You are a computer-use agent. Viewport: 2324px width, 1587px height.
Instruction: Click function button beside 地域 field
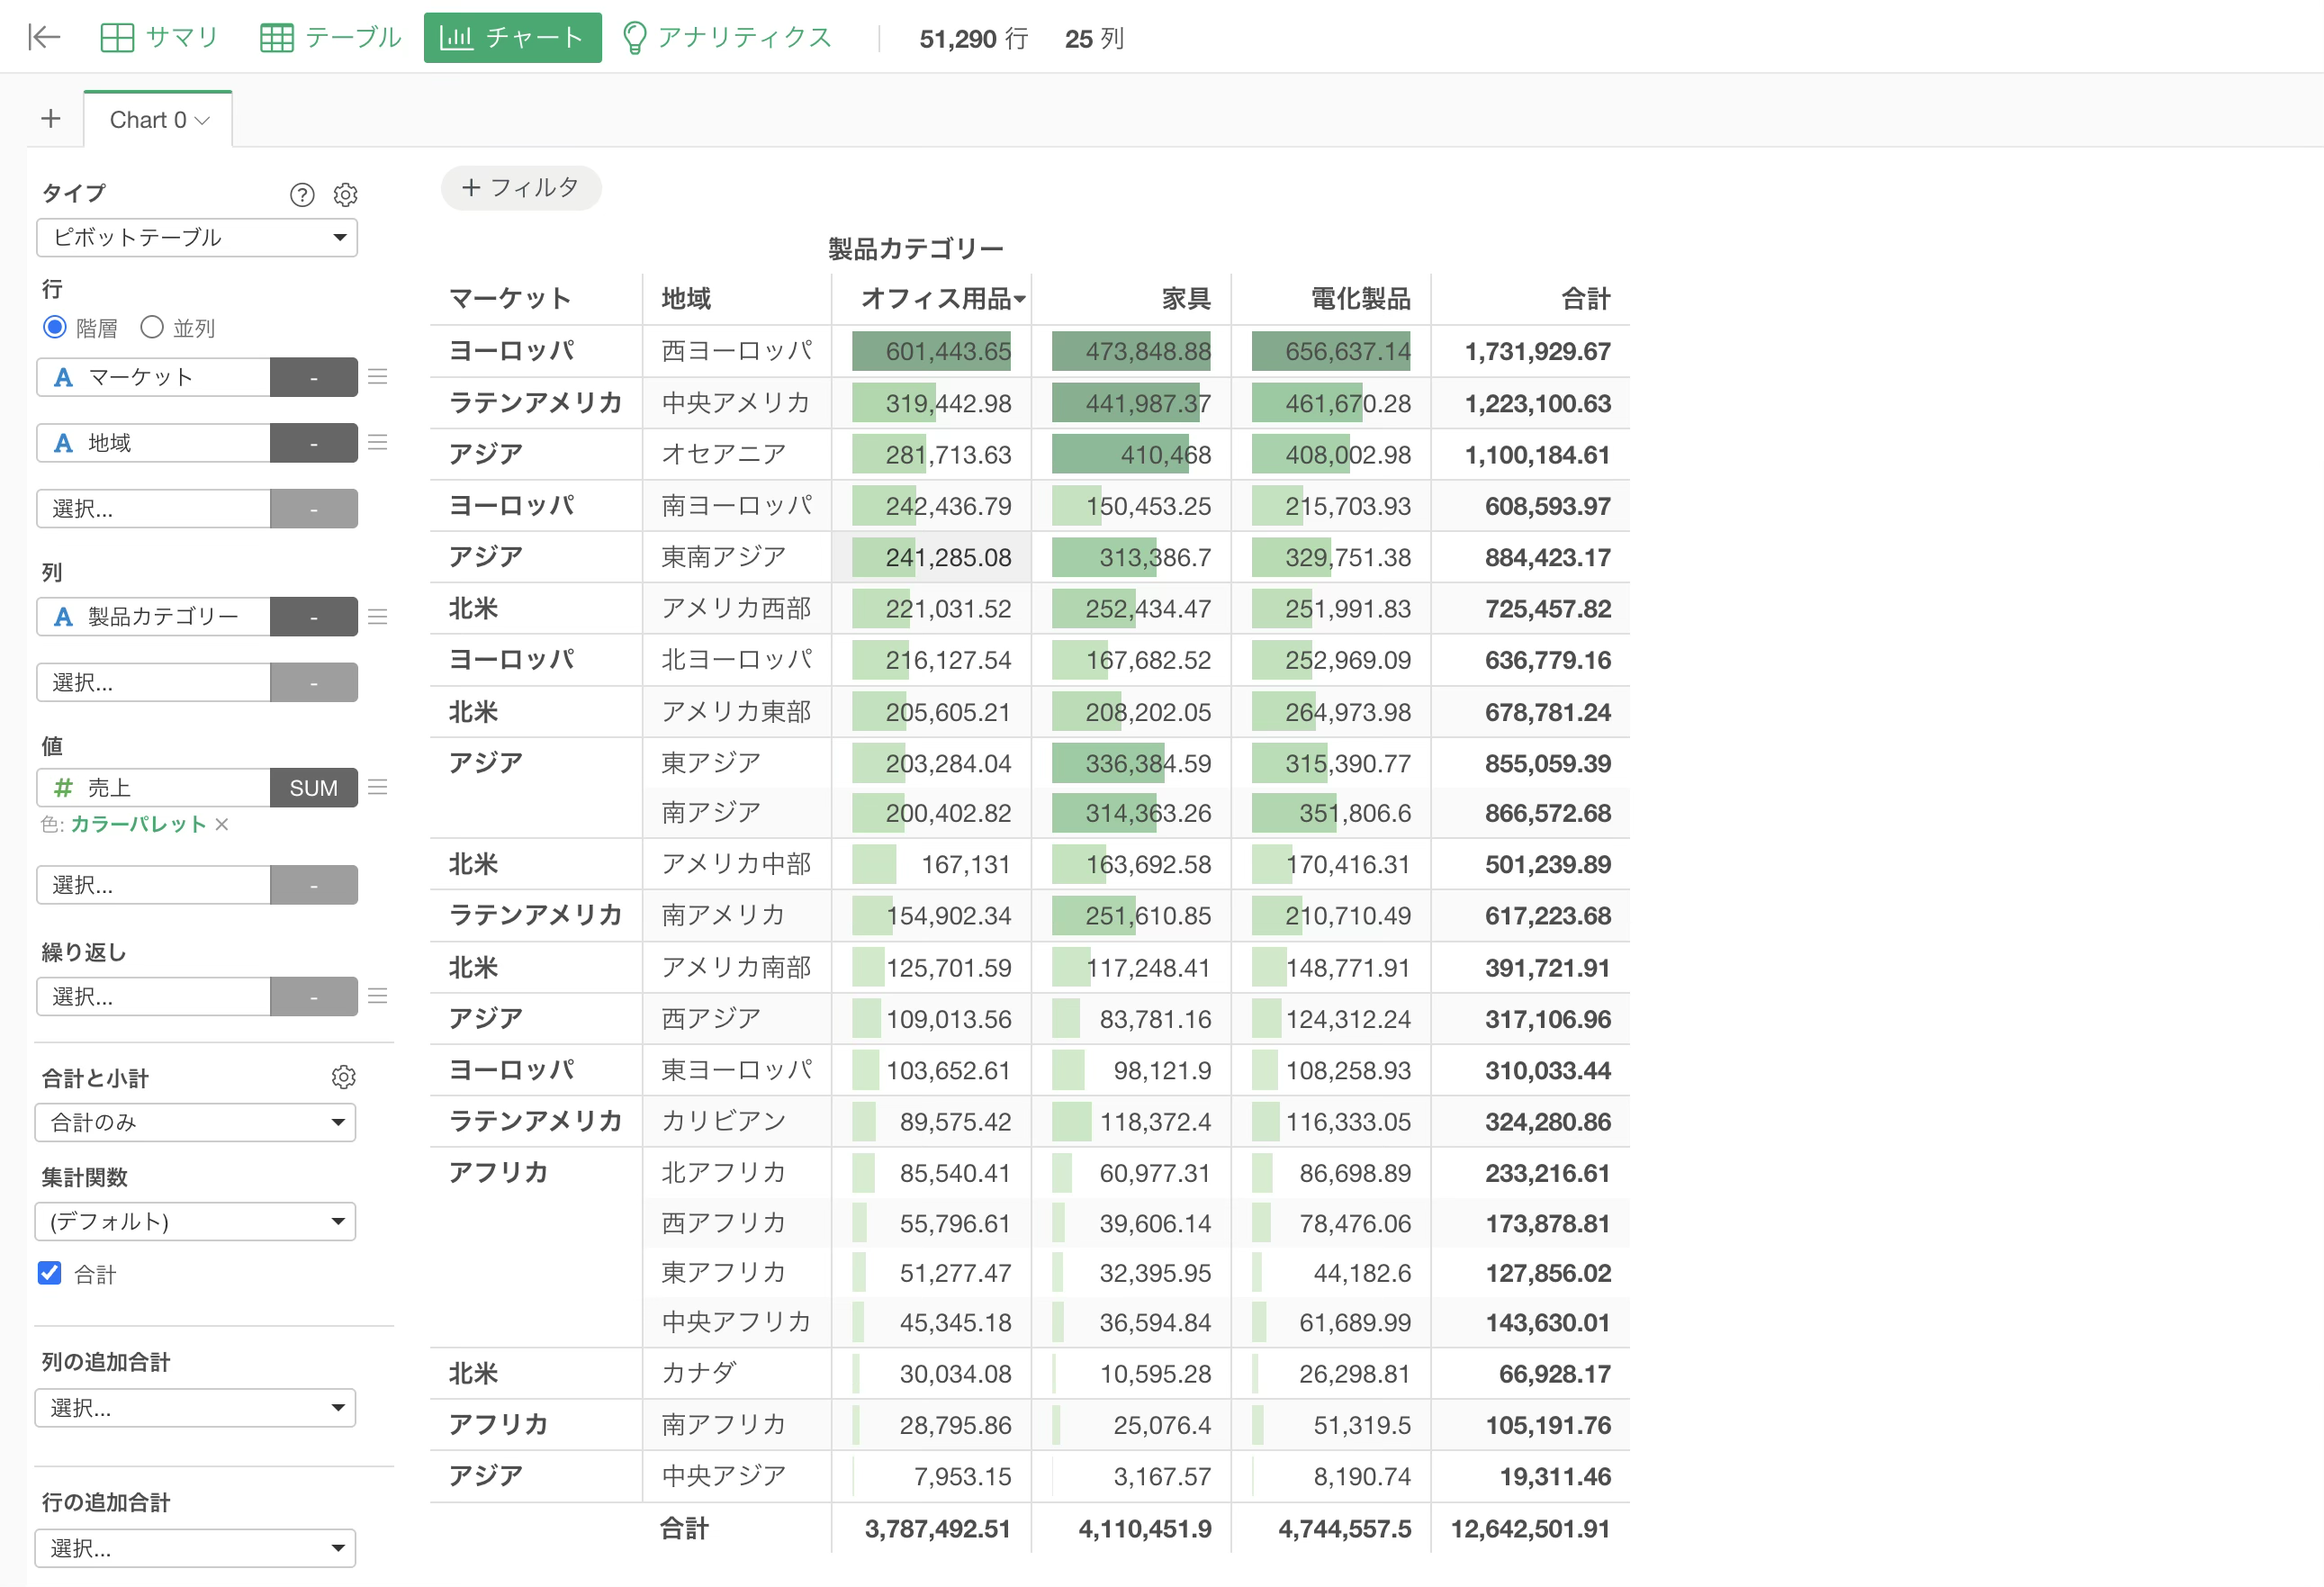tap(313, 442)
